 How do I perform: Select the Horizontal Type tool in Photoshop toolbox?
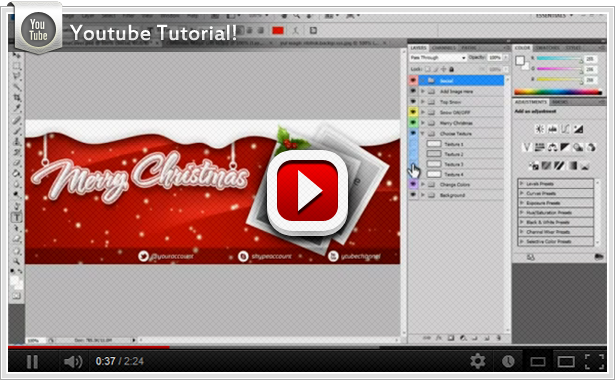coord(17,217)
